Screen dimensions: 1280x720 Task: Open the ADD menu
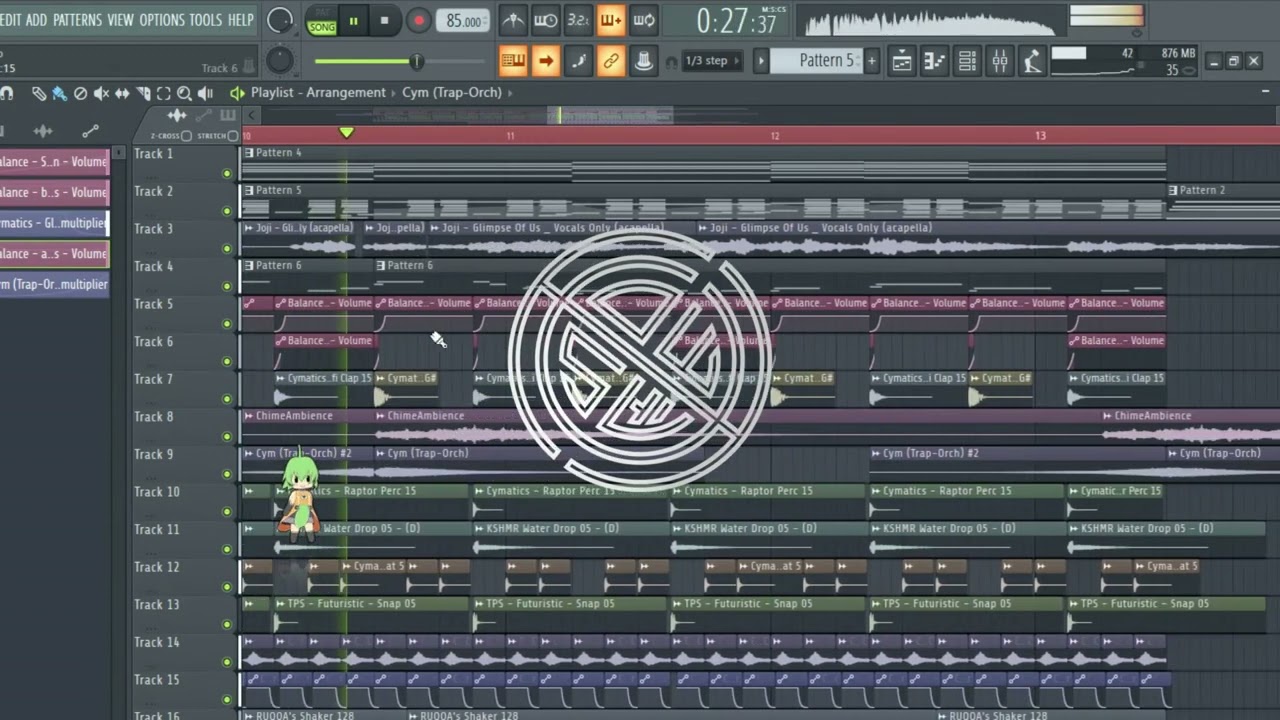(x=36, y=20)
